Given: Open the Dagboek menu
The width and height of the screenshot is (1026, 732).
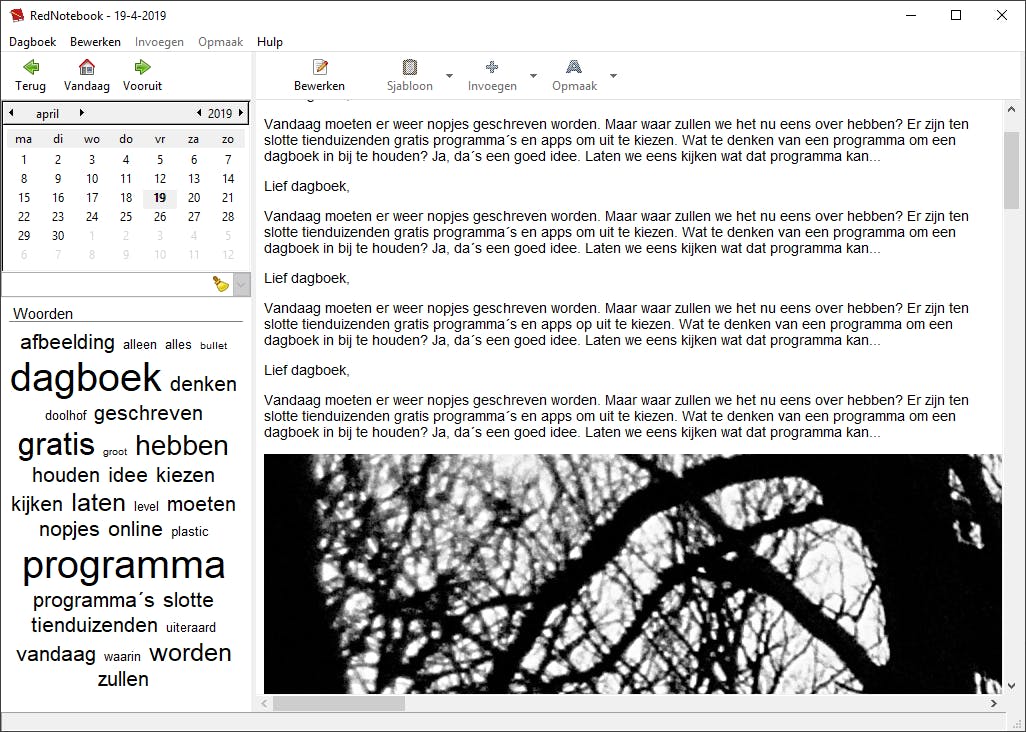Looking at the screenshot, I should coord(32,42).
